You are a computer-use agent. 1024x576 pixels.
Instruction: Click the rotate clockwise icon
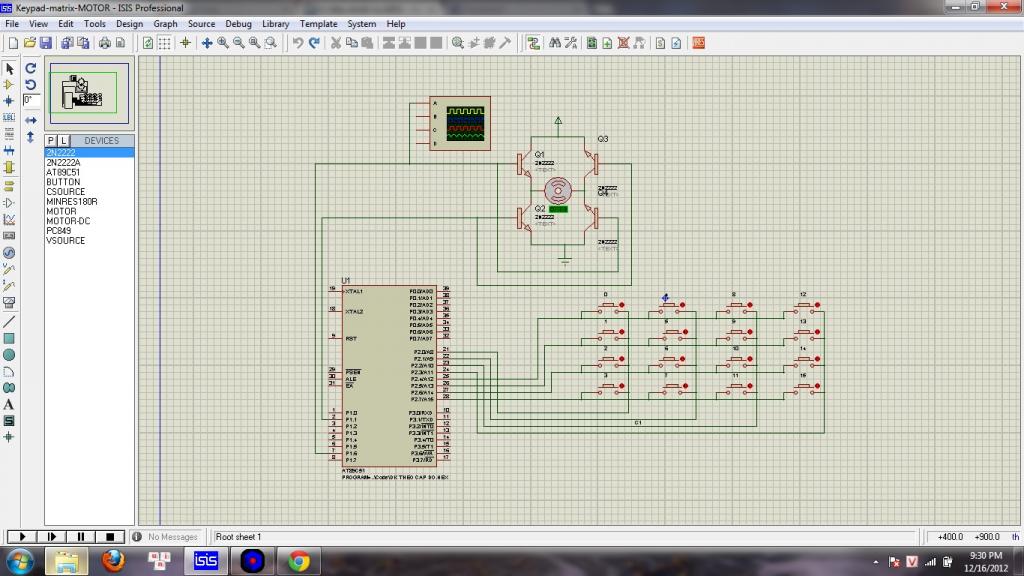(31, 69)
